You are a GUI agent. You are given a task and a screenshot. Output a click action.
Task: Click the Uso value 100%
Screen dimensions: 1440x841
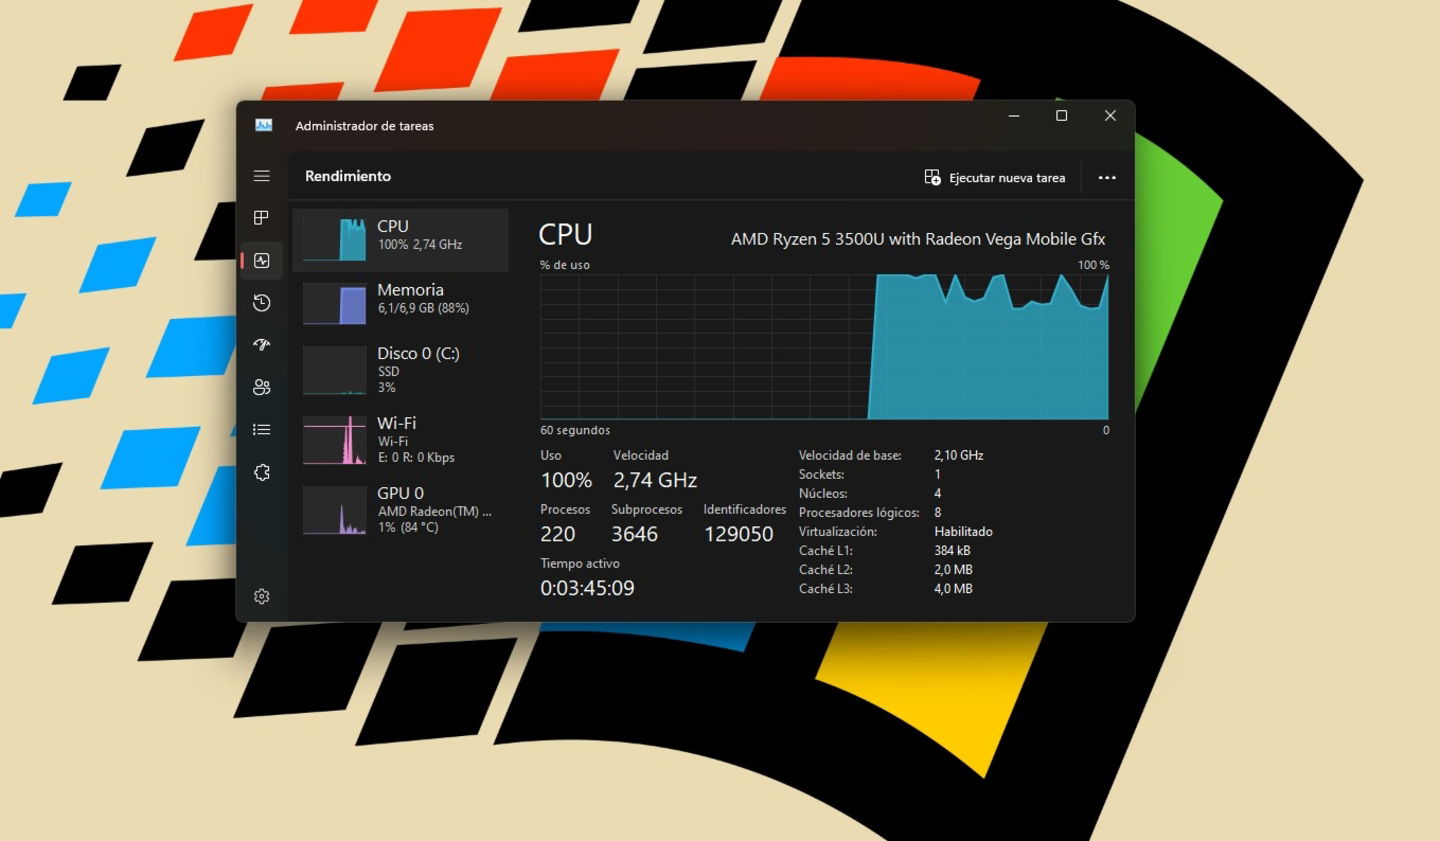point(567,480)
